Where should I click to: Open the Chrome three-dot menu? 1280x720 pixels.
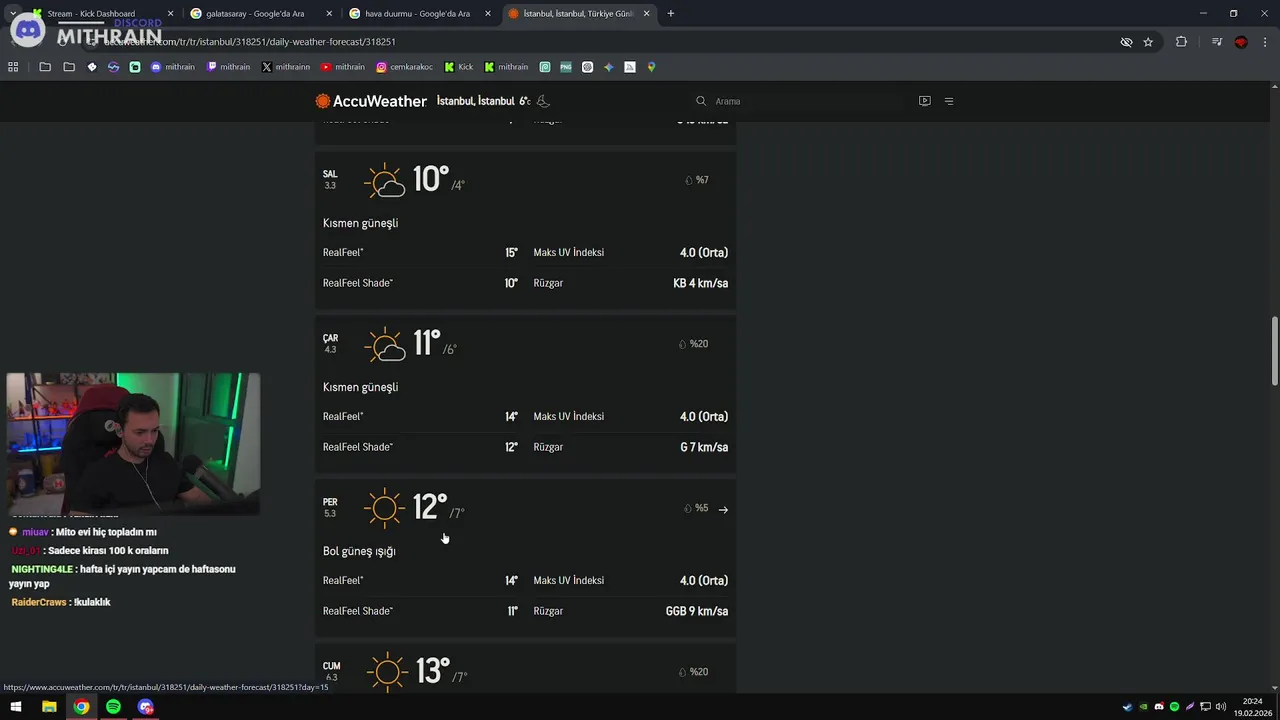coord(1265,42)
